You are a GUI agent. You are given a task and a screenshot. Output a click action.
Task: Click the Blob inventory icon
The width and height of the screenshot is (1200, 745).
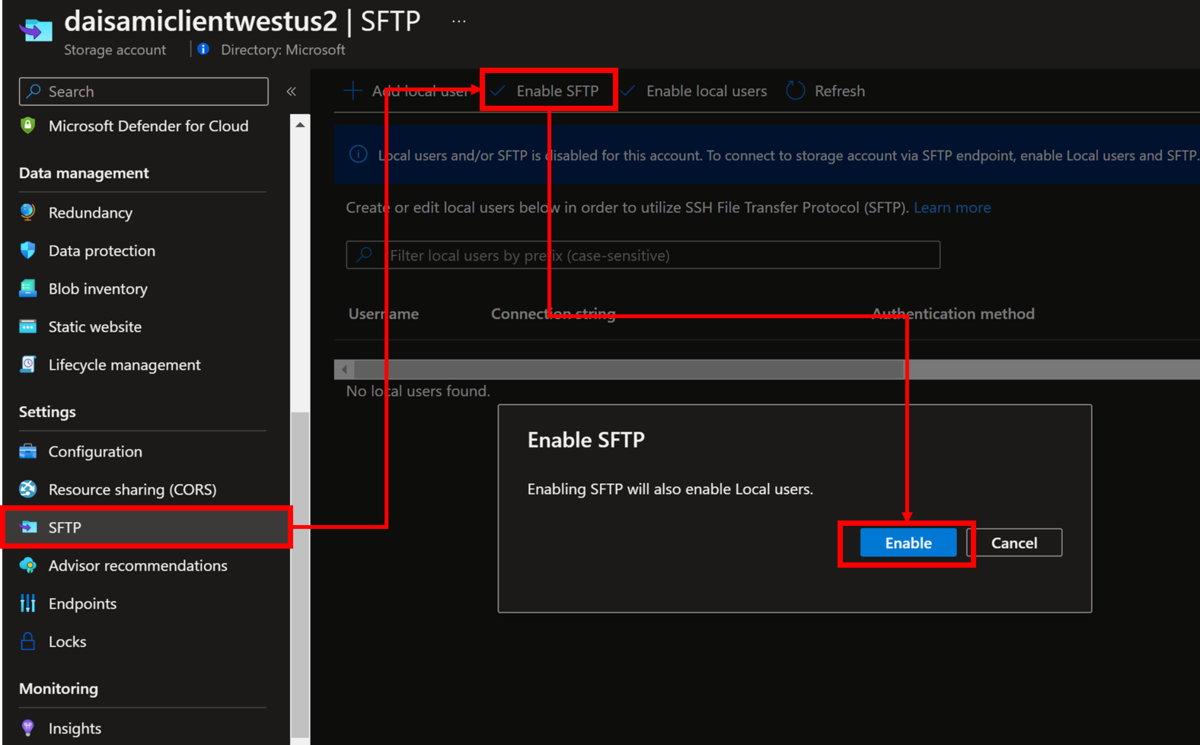(x=28, y=288)
